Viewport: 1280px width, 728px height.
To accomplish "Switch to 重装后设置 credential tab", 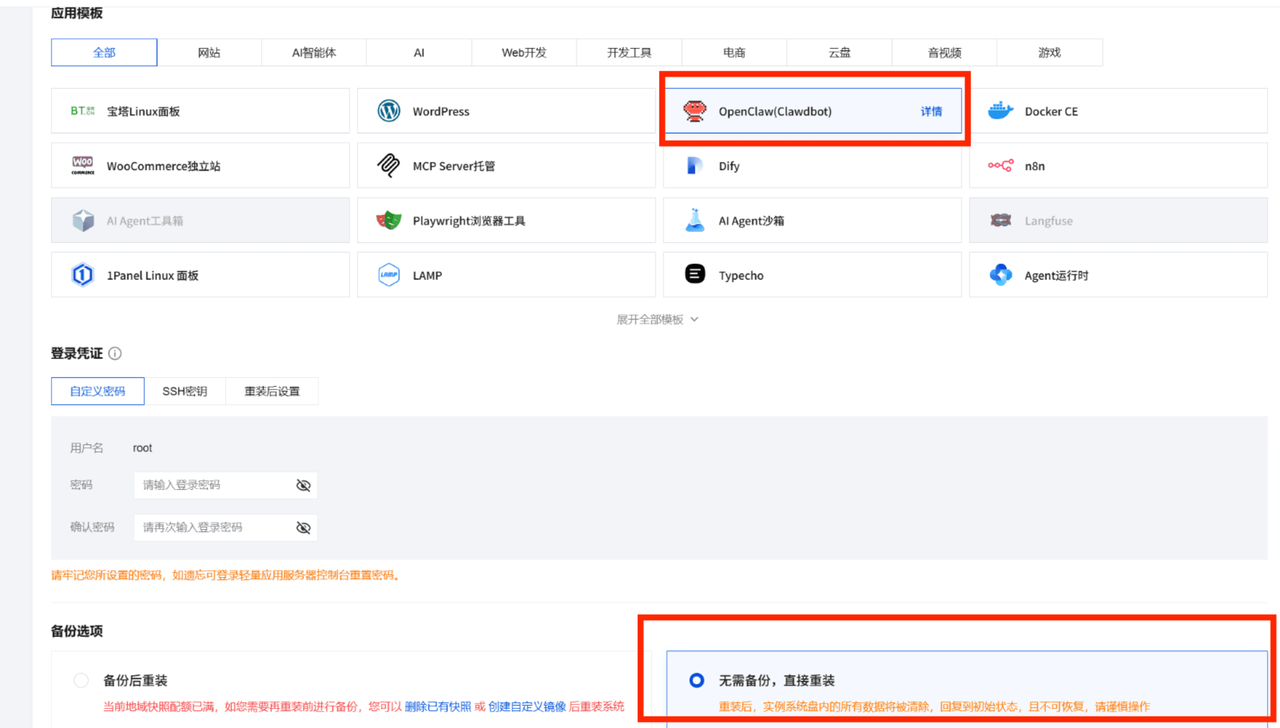I will pos(272,391).
